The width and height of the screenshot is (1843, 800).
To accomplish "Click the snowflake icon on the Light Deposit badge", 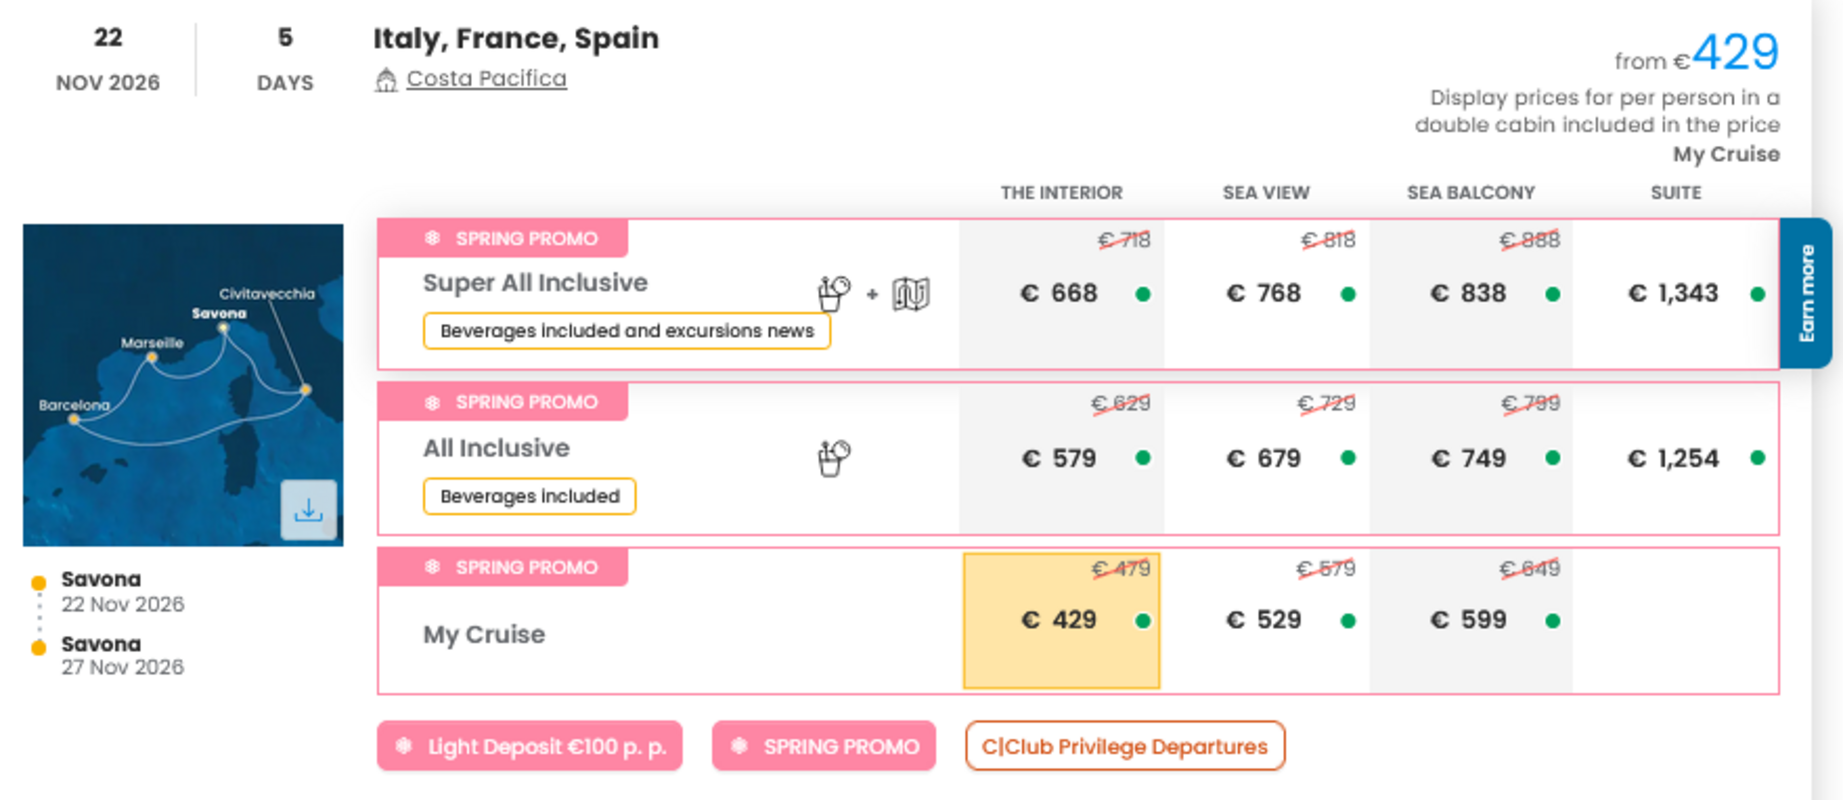I will tap(403, 745).
